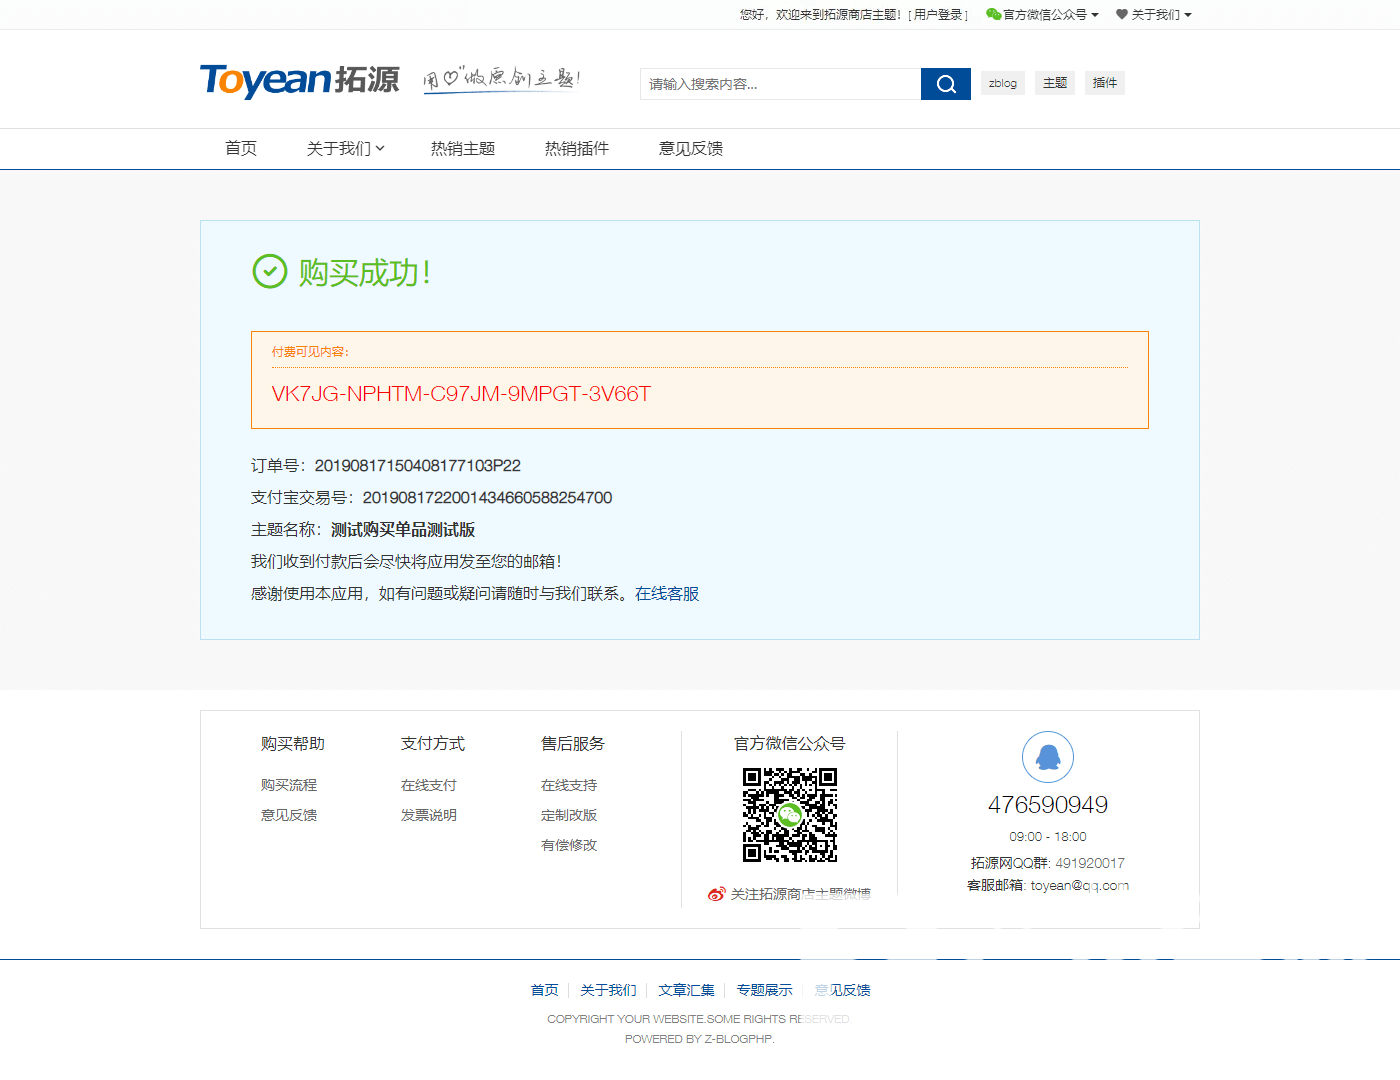Click 专题展示 in the footer navigation
Image resolution: width=1400 pixels, height=1080 pixels.
point(764,990)
